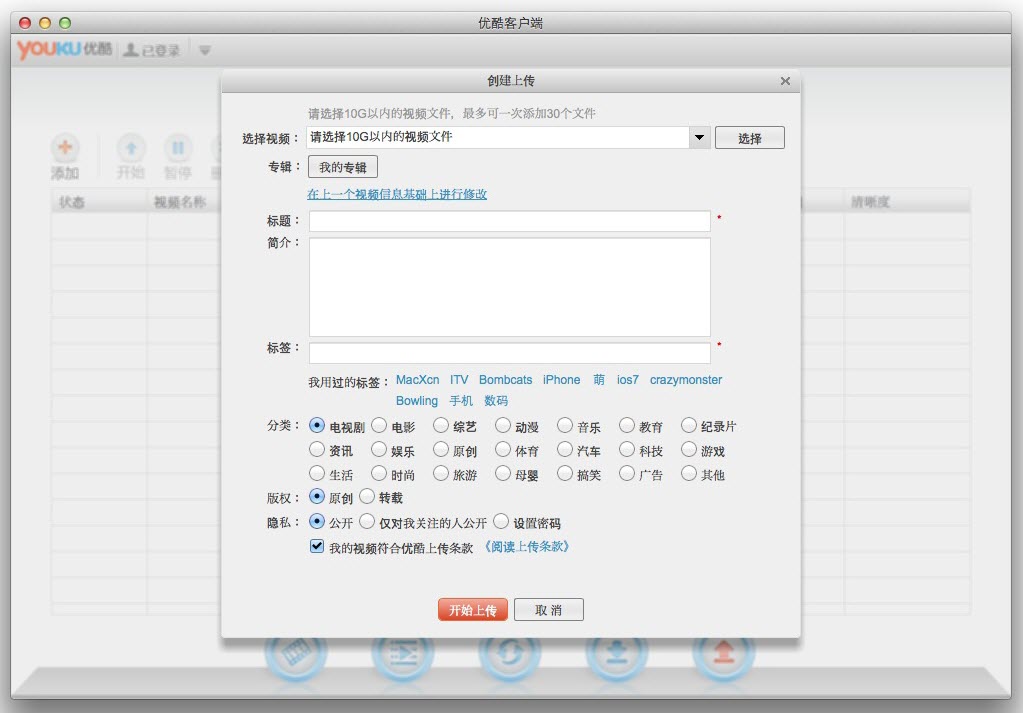This screenshot has width=1023, height=713.
Task: Open the playlist round icon at bottom
Action: click(403, 652)
